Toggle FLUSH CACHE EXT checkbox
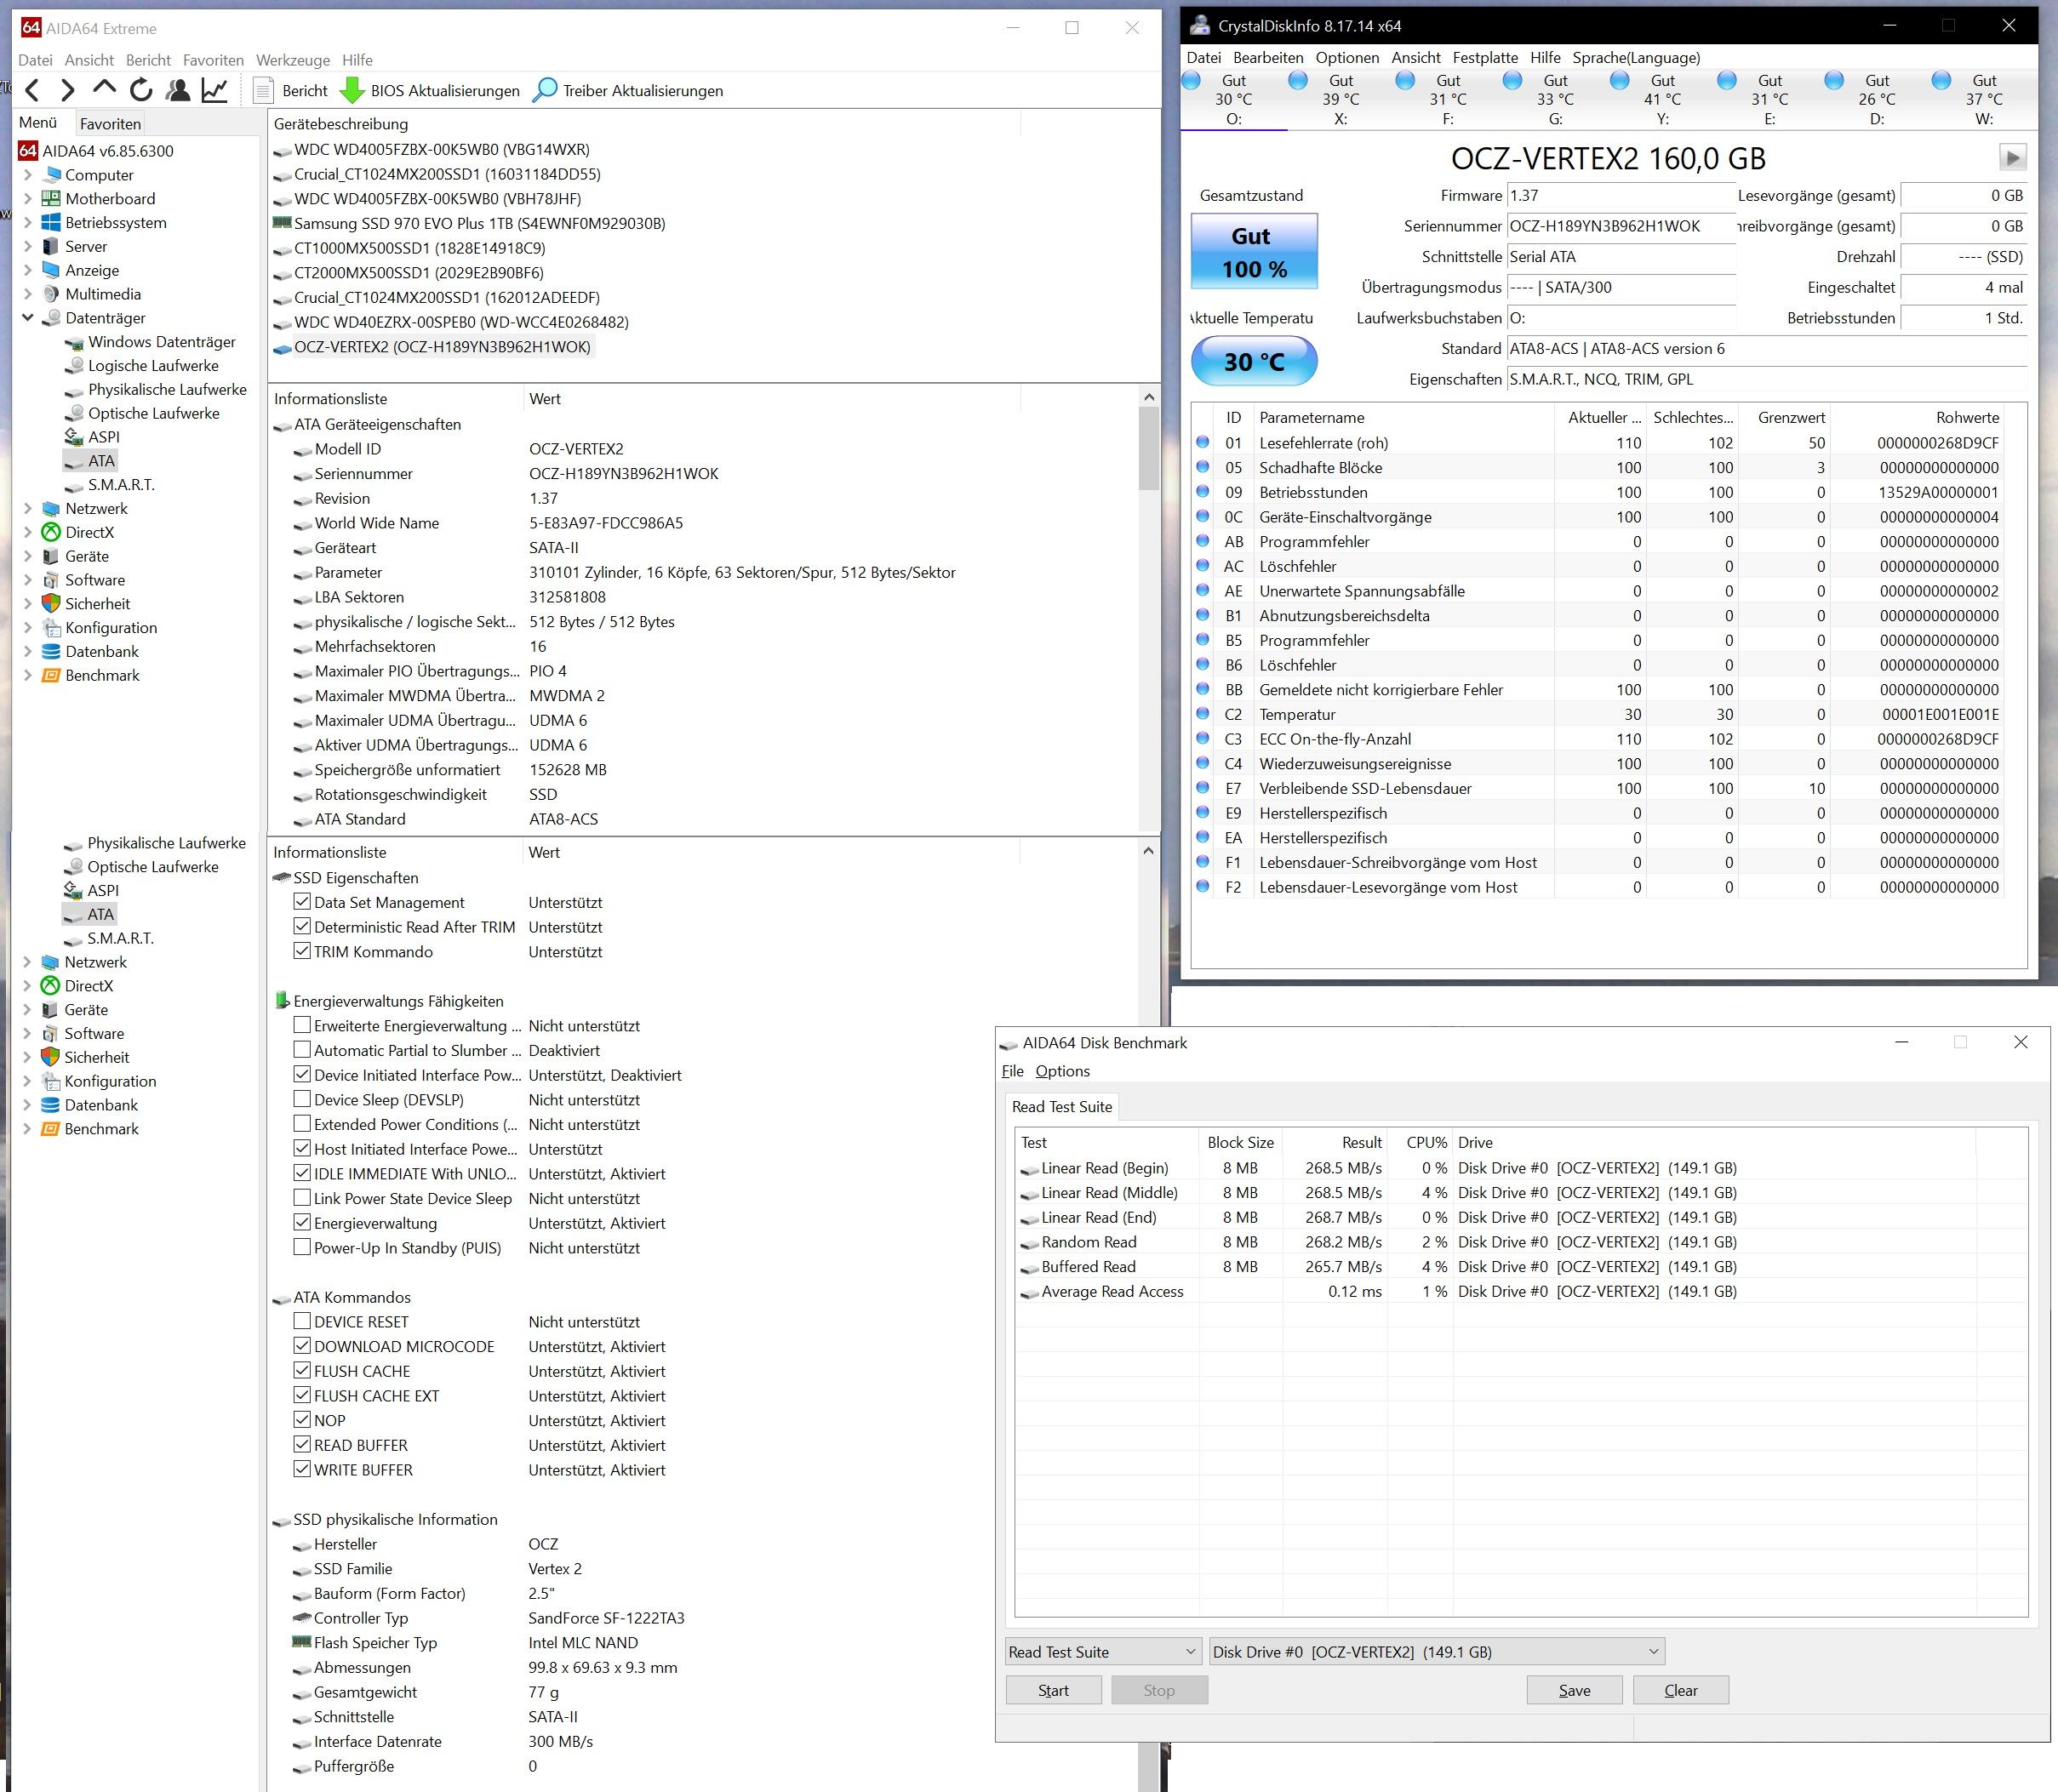Image resolution: width=2058 pixels, height=1792 pixels. coord(302,1394)
